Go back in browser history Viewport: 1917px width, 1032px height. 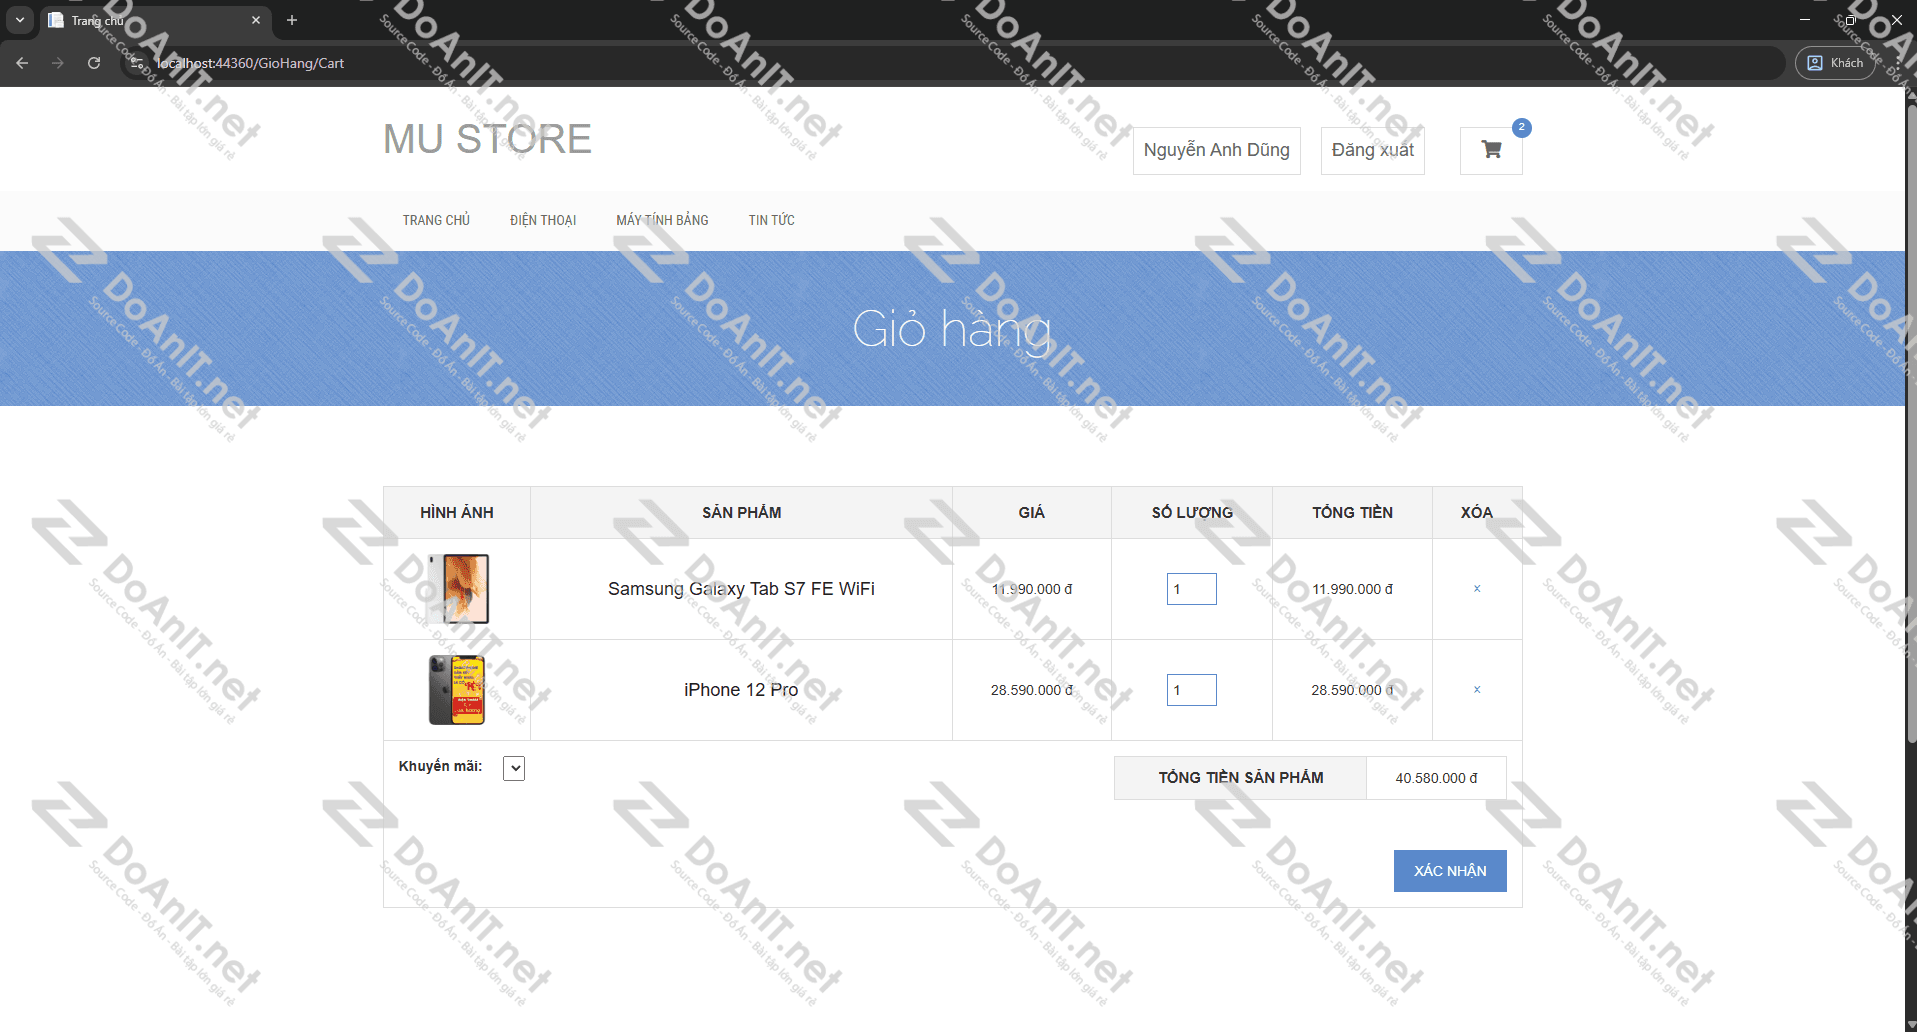point(22,63)
